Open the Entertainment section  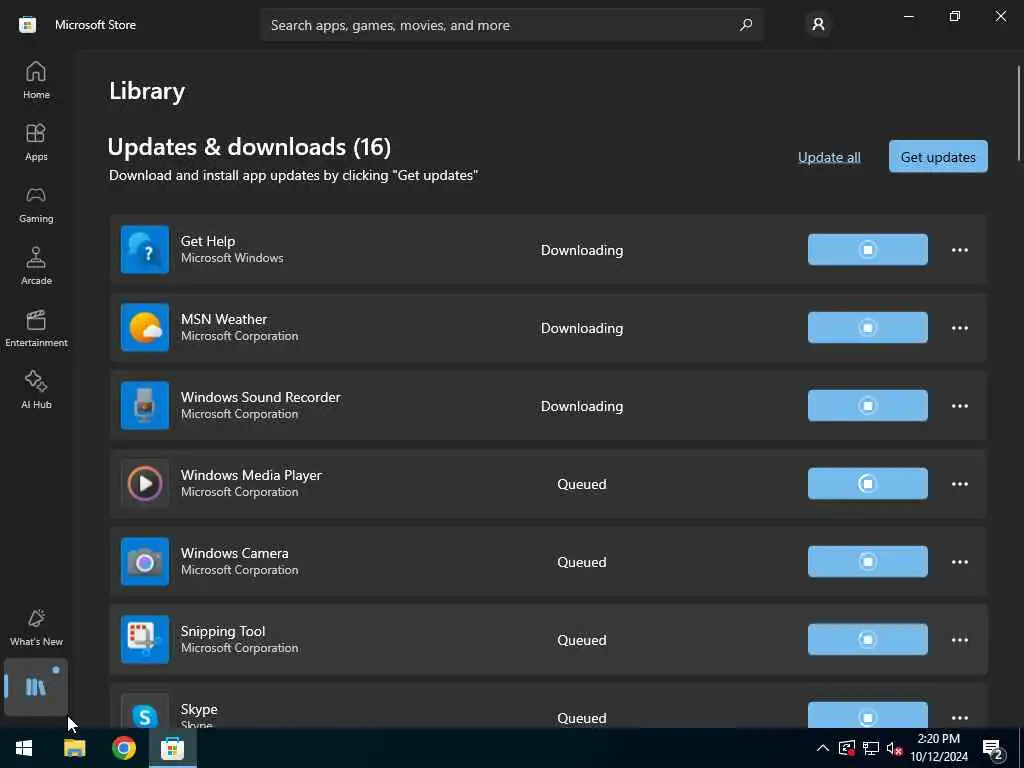click(36, 328)
